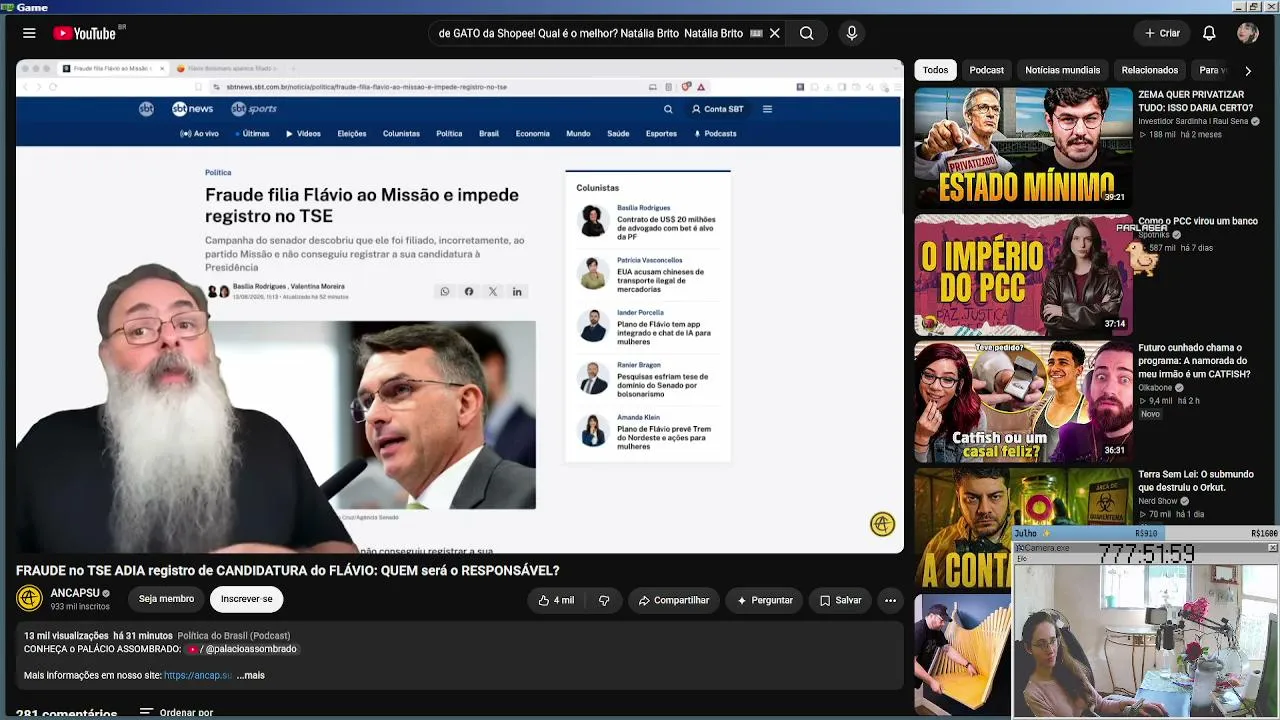The width and height of the screenshot is (1280, 720).
Task: Click the 'Novo' badge under the Olkabone video
Action: [x=1150, y=414]
